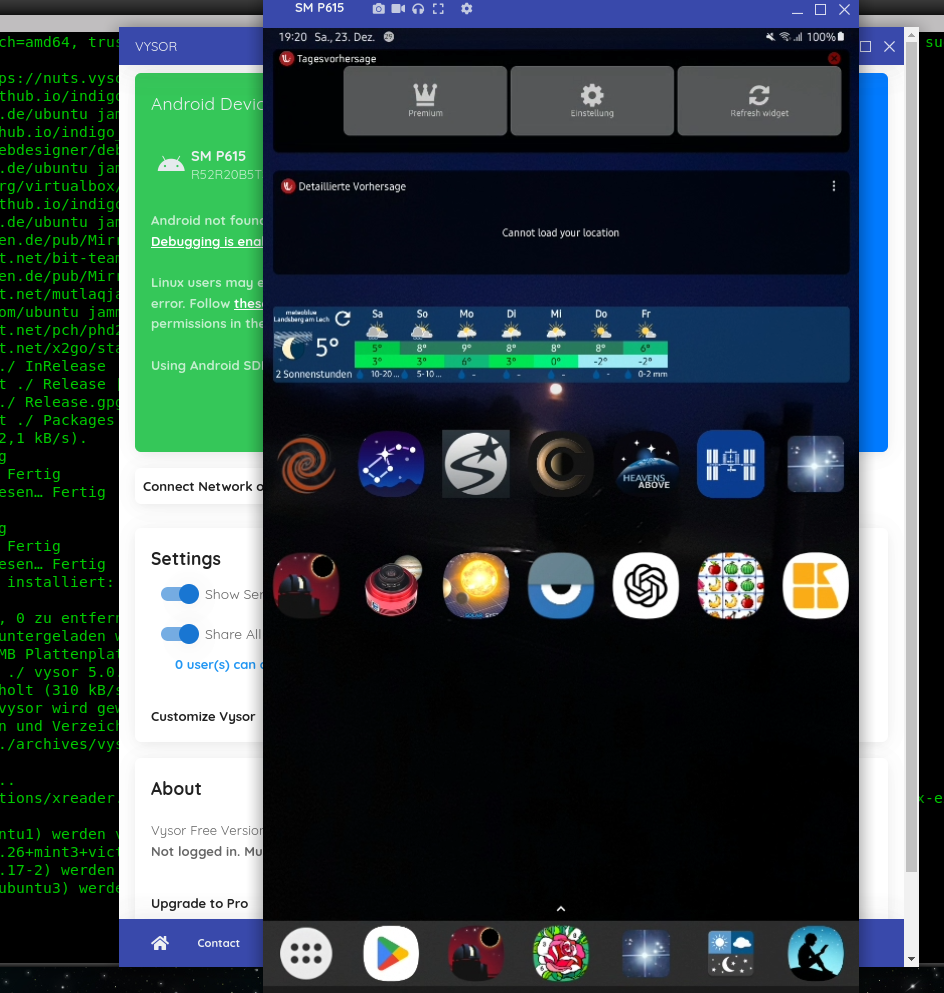Screen dimensions: 944x993
Task: Open the 0 user(s) can link in Vysor
Action: pyautogui.click(x=218, y=664)
